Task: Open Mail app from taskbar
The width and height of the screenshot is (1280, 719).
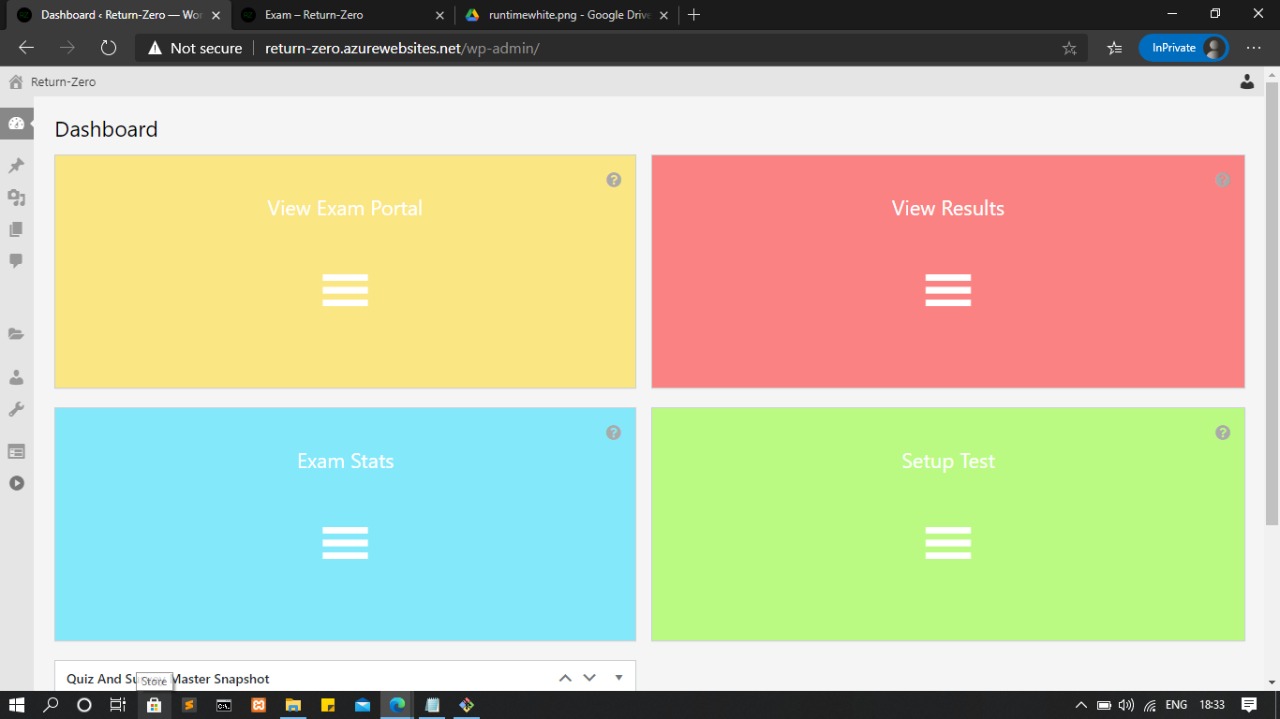Action: tap(363, 705)
